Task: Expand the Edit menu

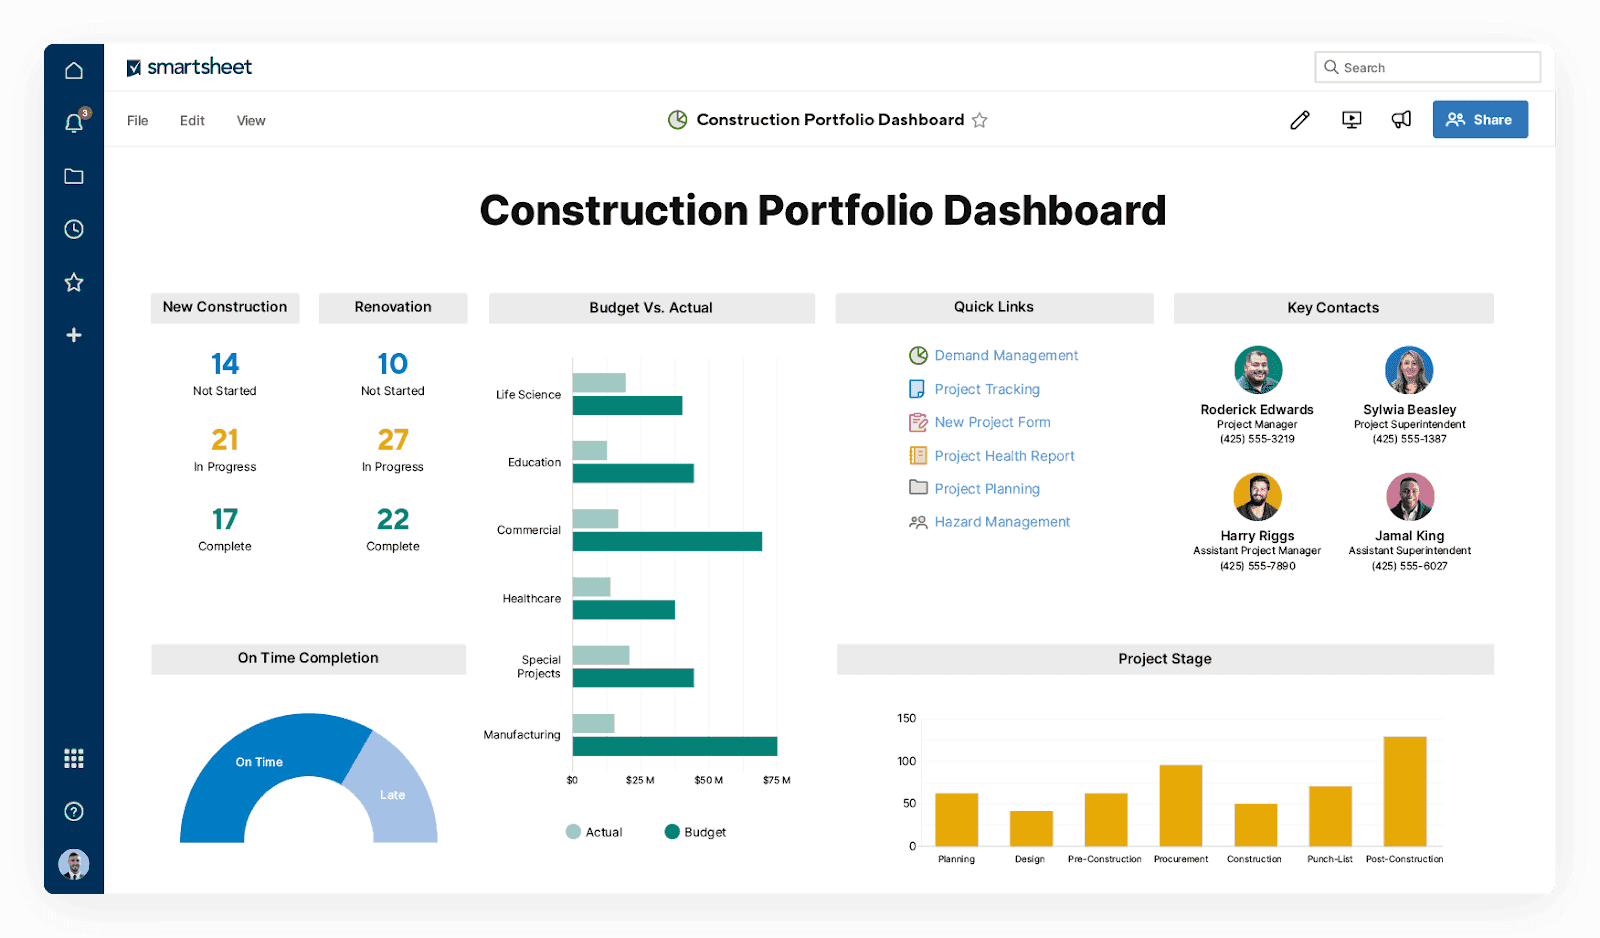Action: tap(191, 120)
